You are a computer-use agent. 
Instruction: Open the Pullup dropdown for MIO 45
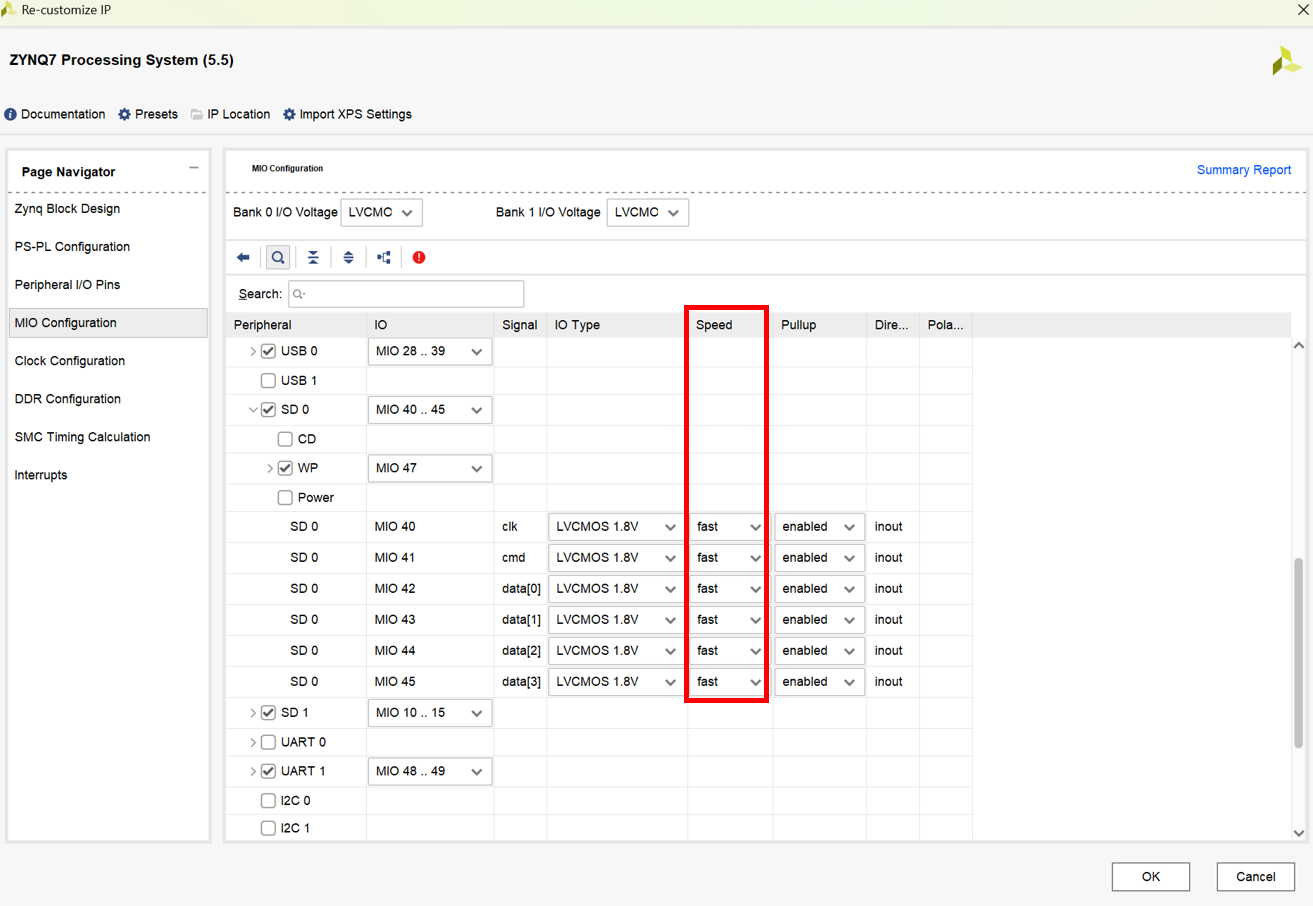819,682
